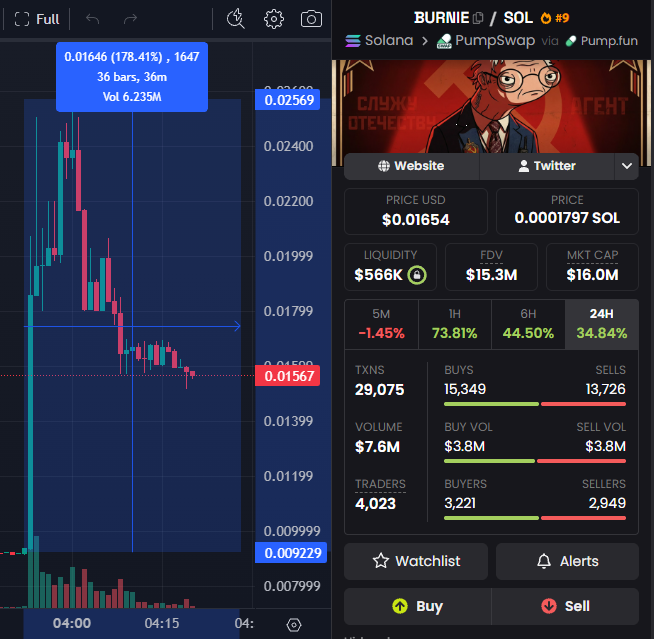Image resolution: width=654 pixels, height=639 pixels.
Task: Open the PumpSwap DEX link
Action: (485, 41)
